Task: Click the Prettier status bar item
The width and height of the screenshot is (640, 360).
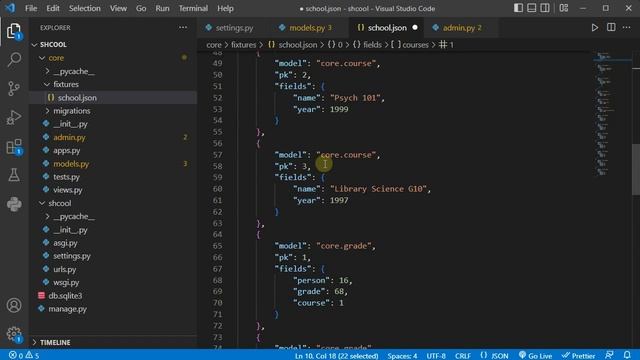Action: pyautogui.click(x=578, y=356)
